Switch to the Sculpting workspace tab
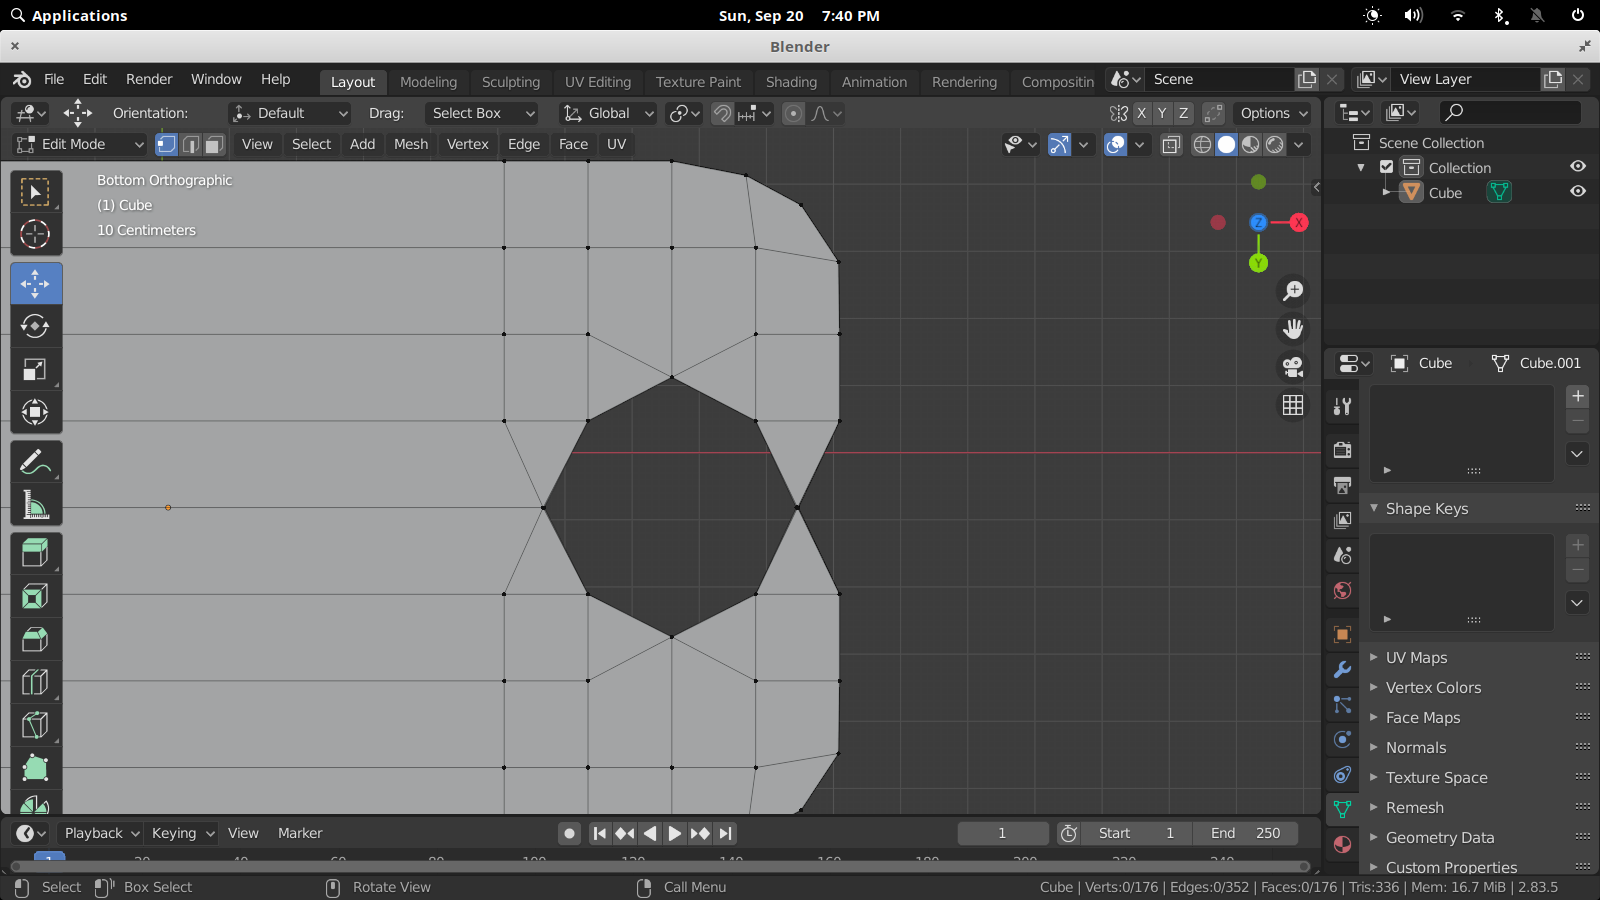 (510, 82)
